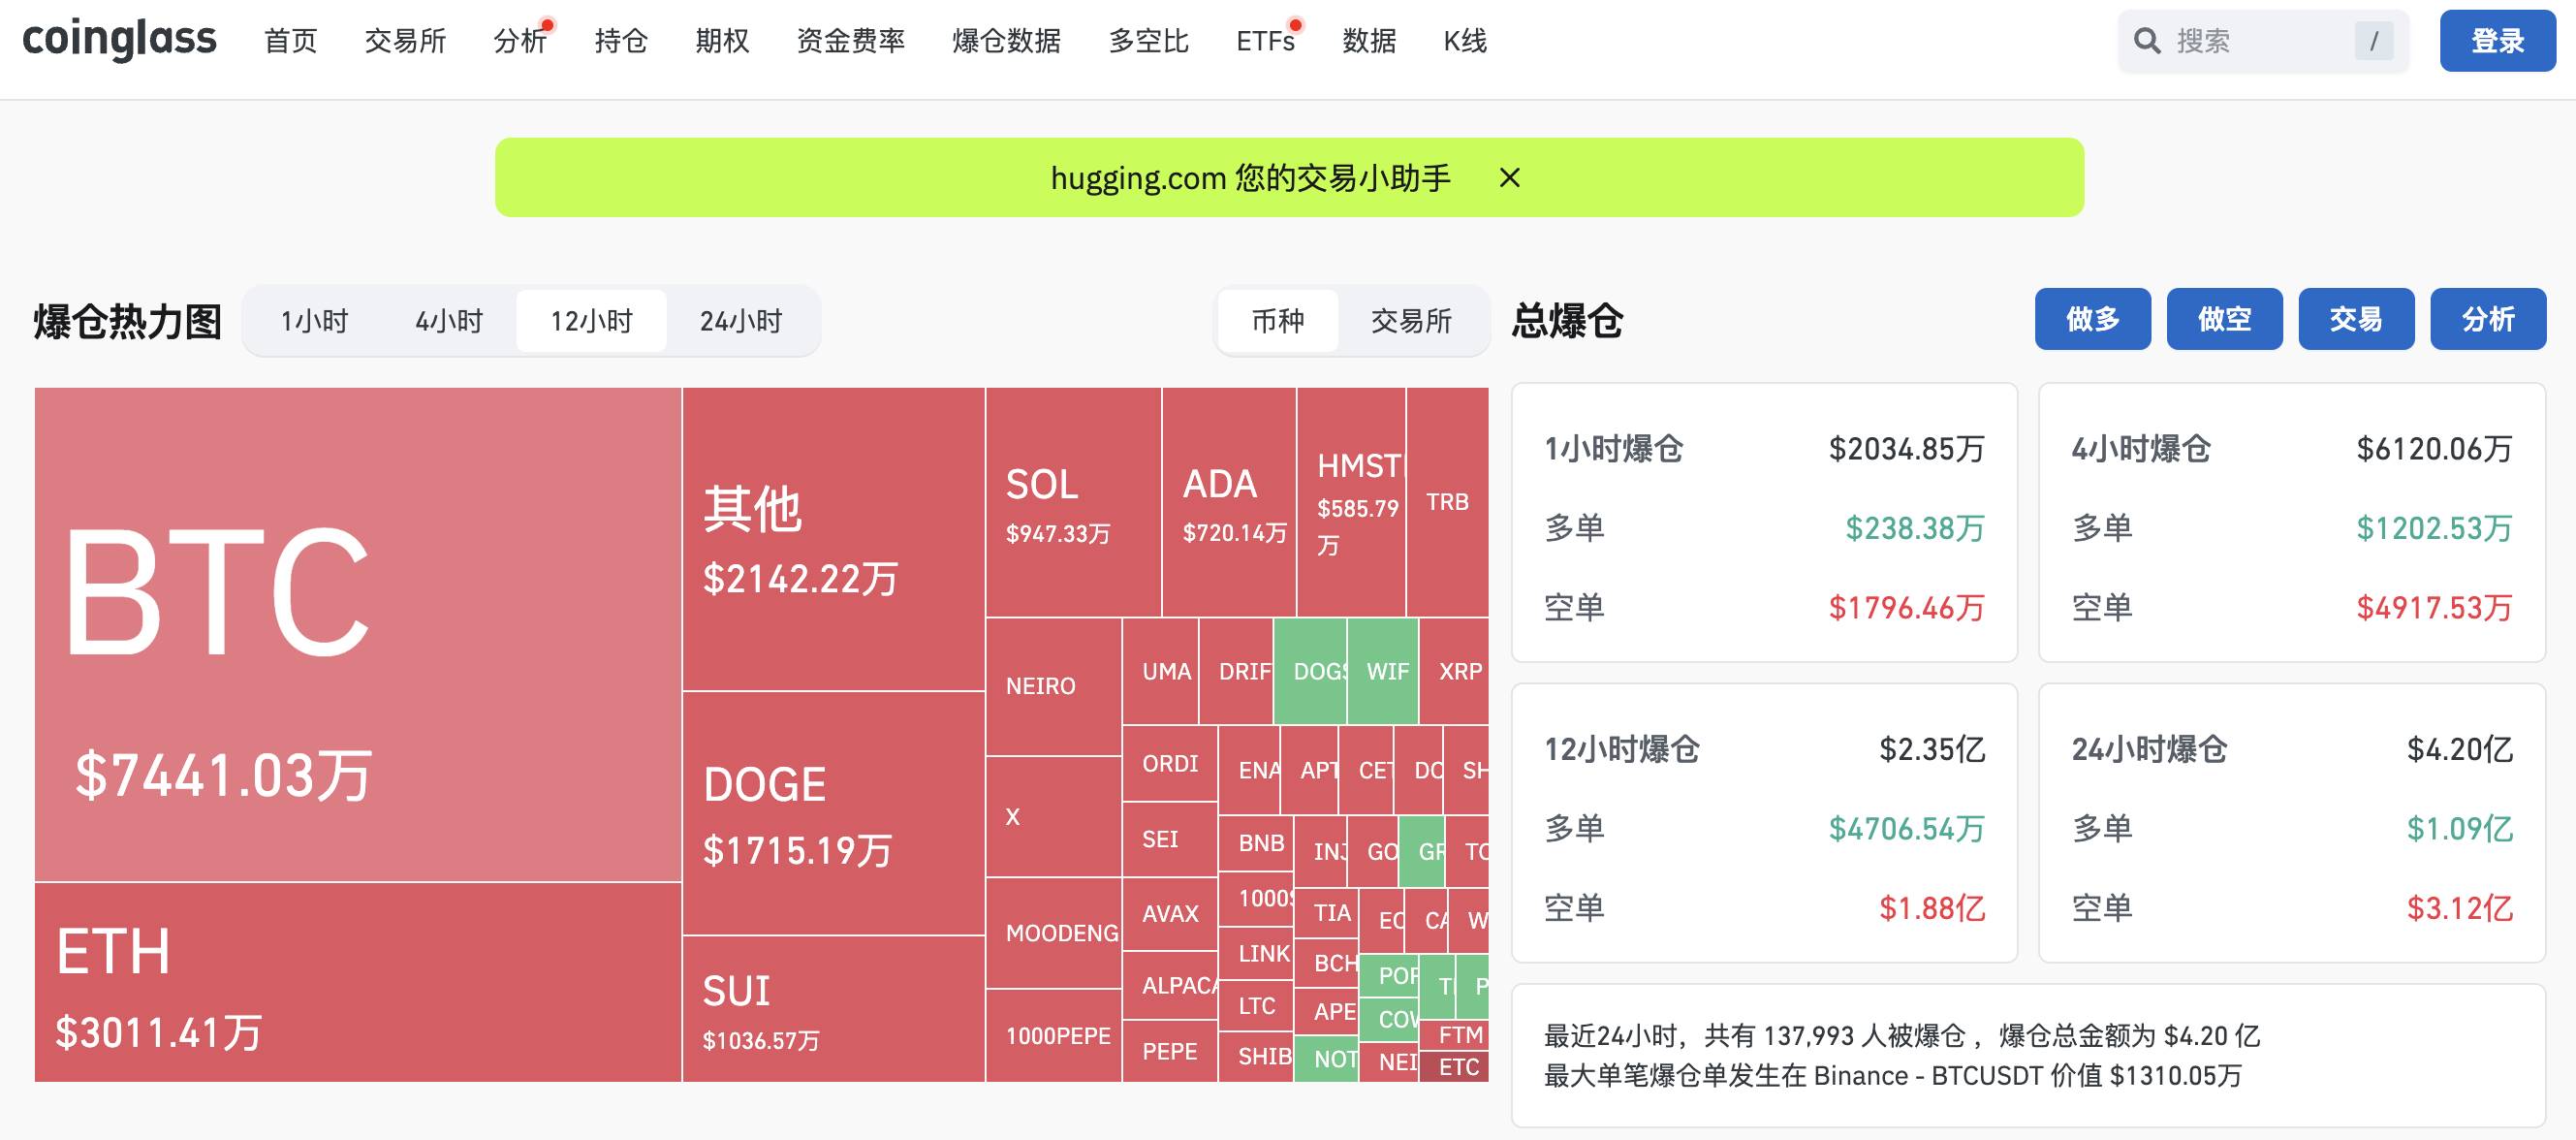Viewport: 2576px width, 1140px height.
Task: Switch heatmap view to 币种
Action: 1278,321
